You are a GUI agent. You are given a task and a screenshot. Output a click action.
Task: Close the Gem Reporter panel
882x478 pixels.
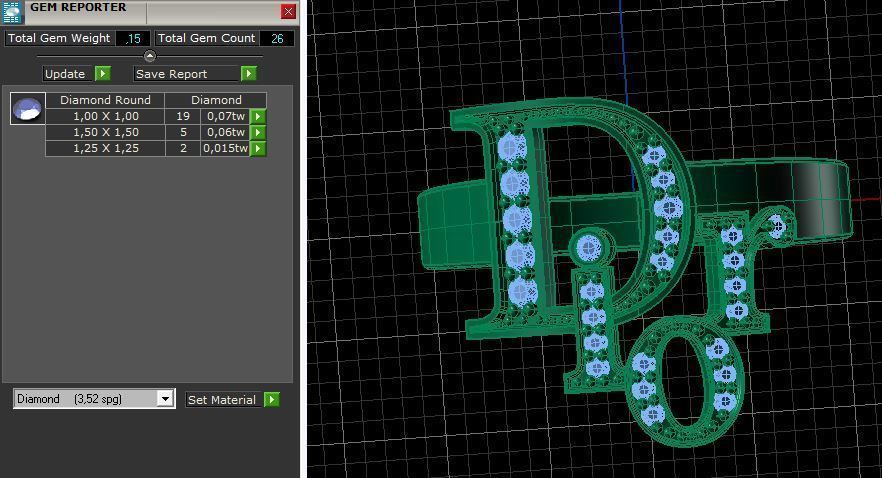[x=289, y=11]
